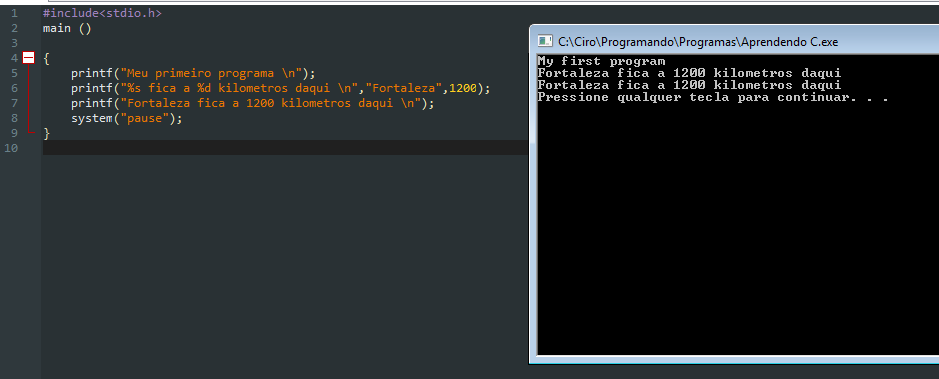Click the number 1200 in the printf arguments
Viewport: 939px width, 379px height.
coord(463,89)
